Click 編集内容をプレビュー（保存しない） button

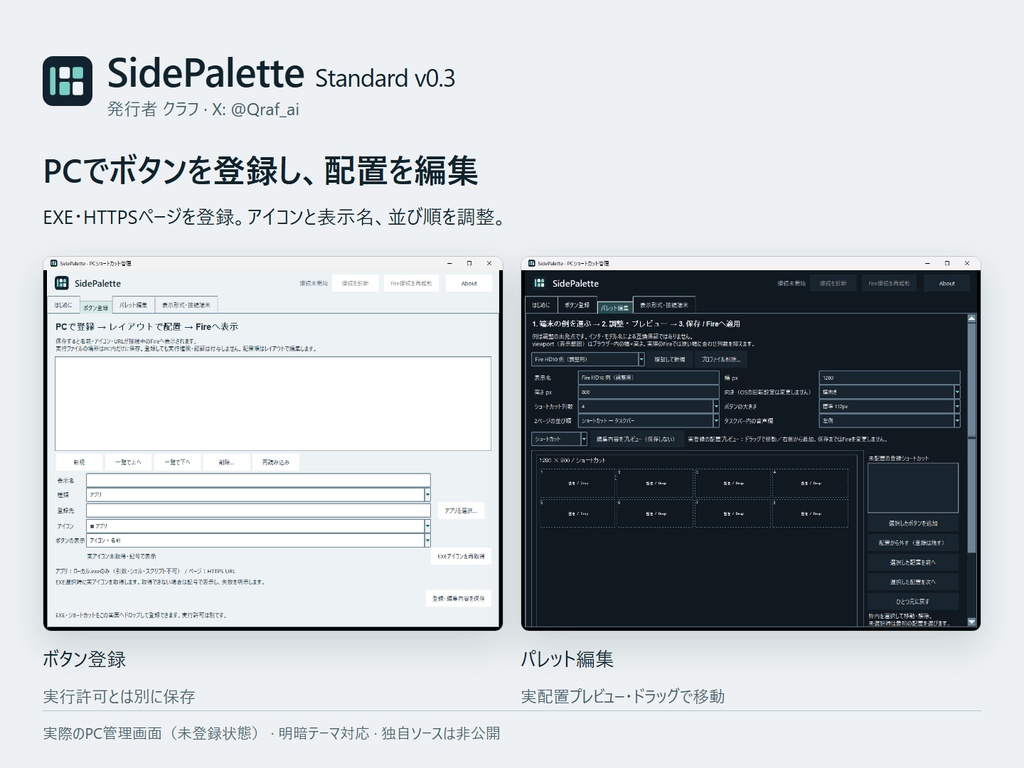[635, 439]
